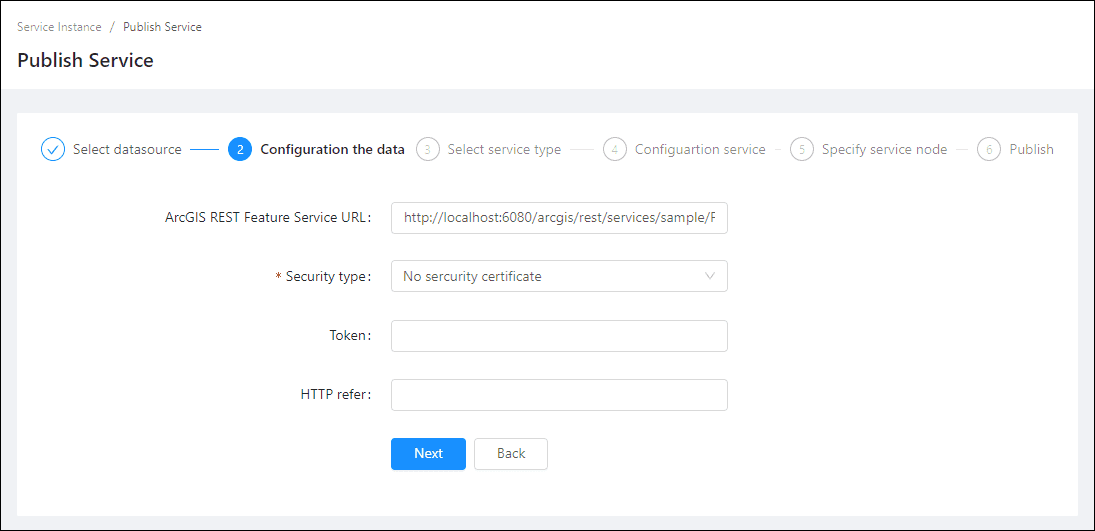Click the step 6 number circle
Image resolution: width=1095 pixels, height=531 pixels.
989,149
